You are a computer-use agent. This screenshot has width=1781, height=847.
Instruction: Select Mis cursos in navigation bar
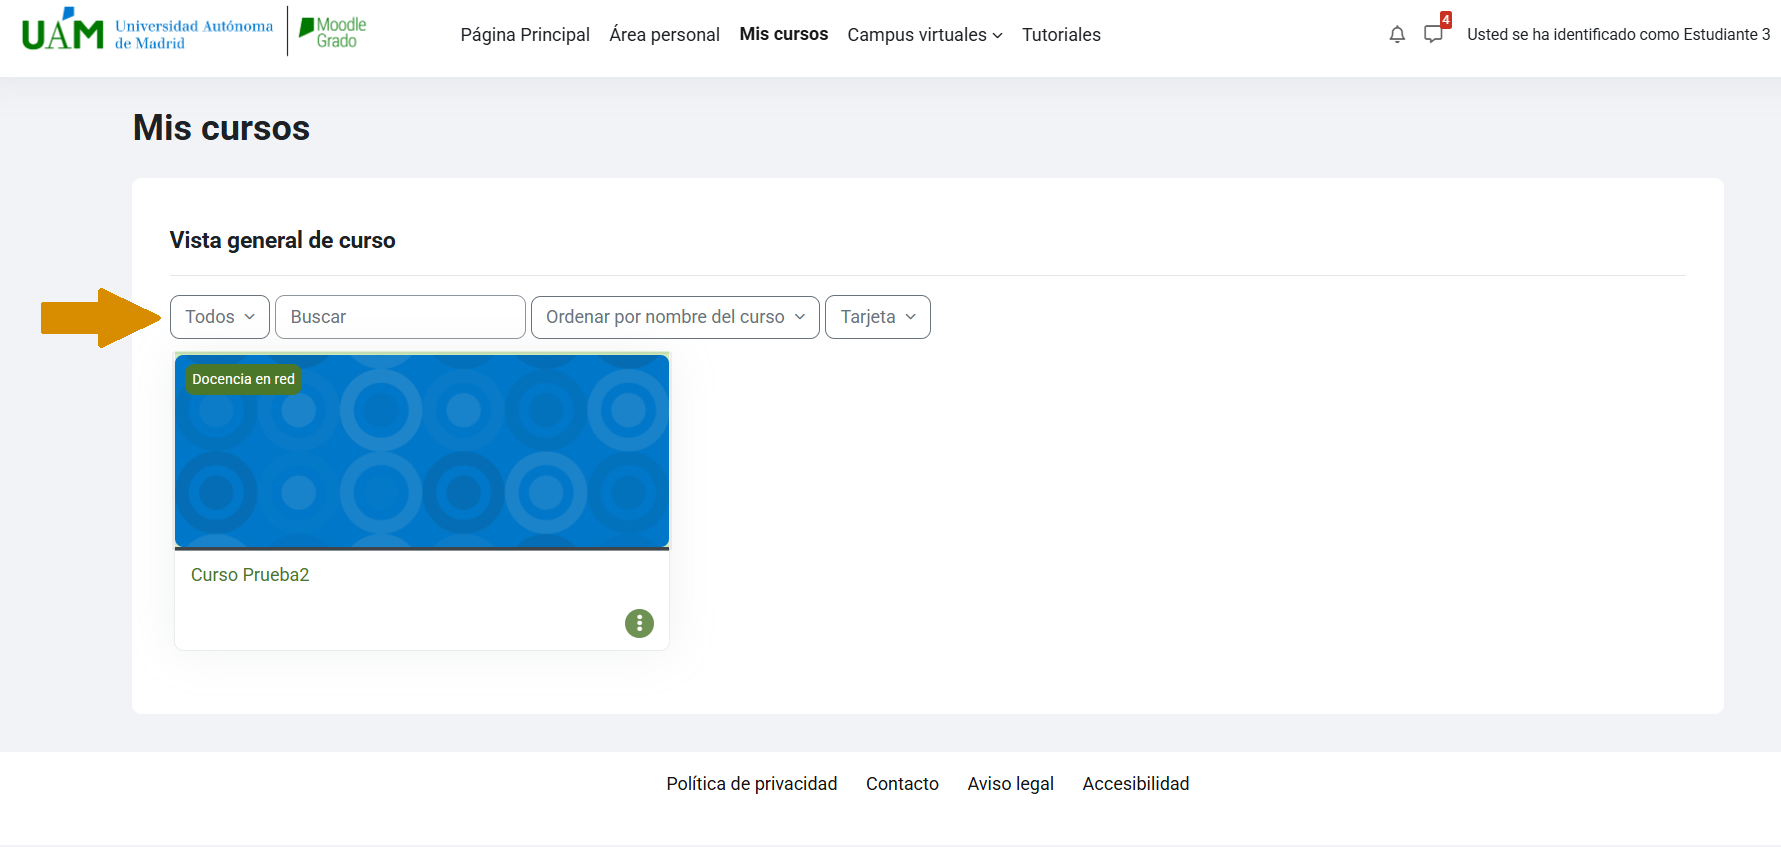783,34
